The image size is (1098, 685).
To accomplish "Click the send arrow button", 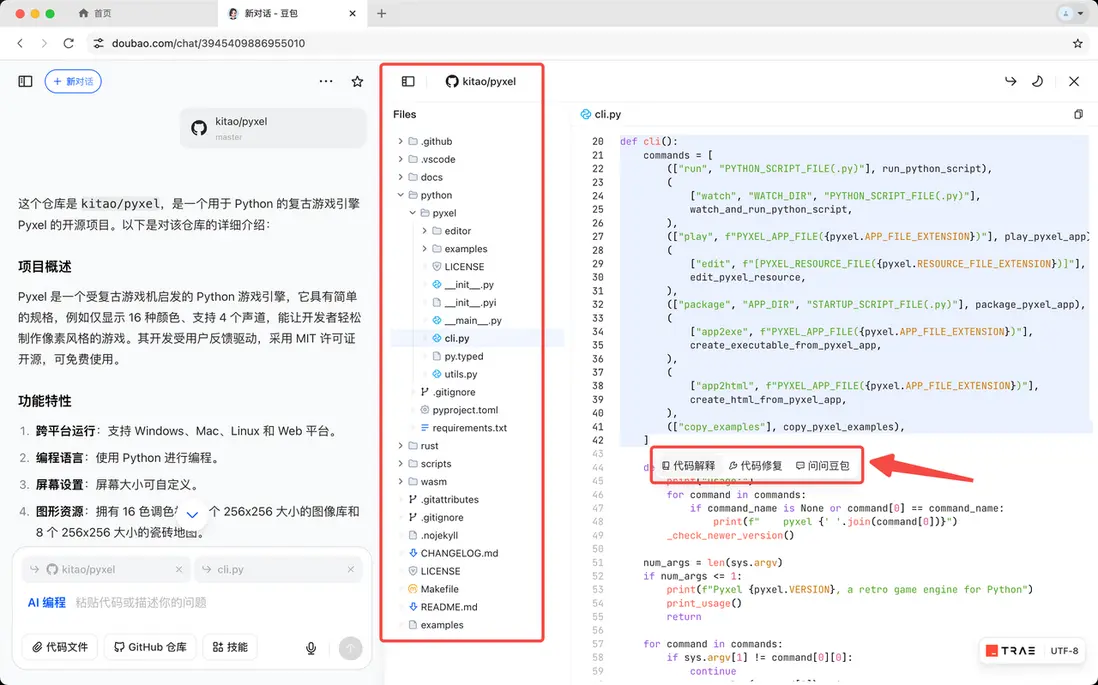I will coord(350,648).
